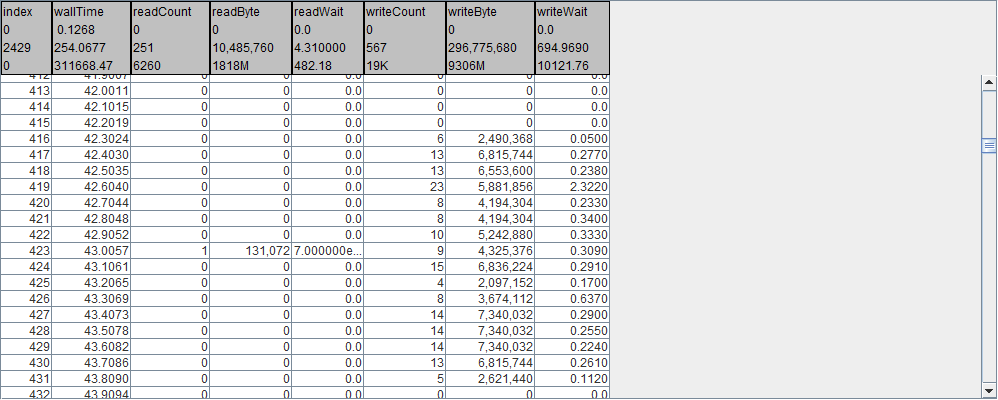998x400 pixels.
Task: Click the writeCount cell with value 23
Action: 404,187
